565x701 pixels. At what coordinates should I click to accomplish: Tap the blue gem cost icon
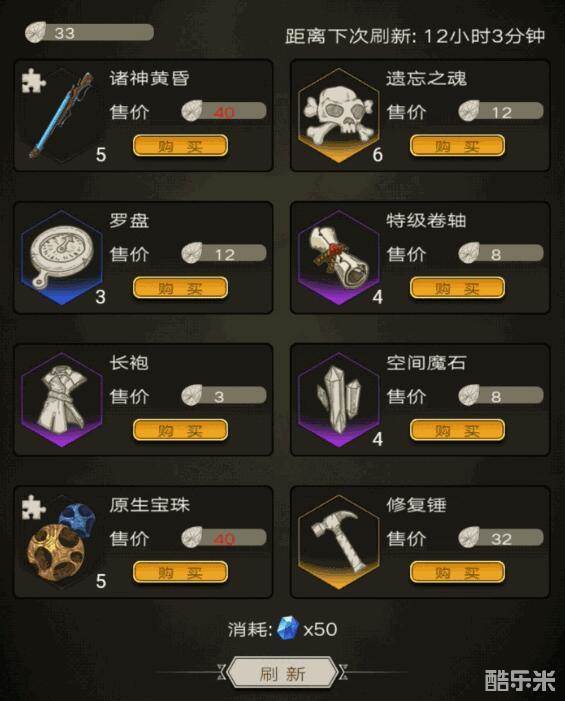click(287, 628)
